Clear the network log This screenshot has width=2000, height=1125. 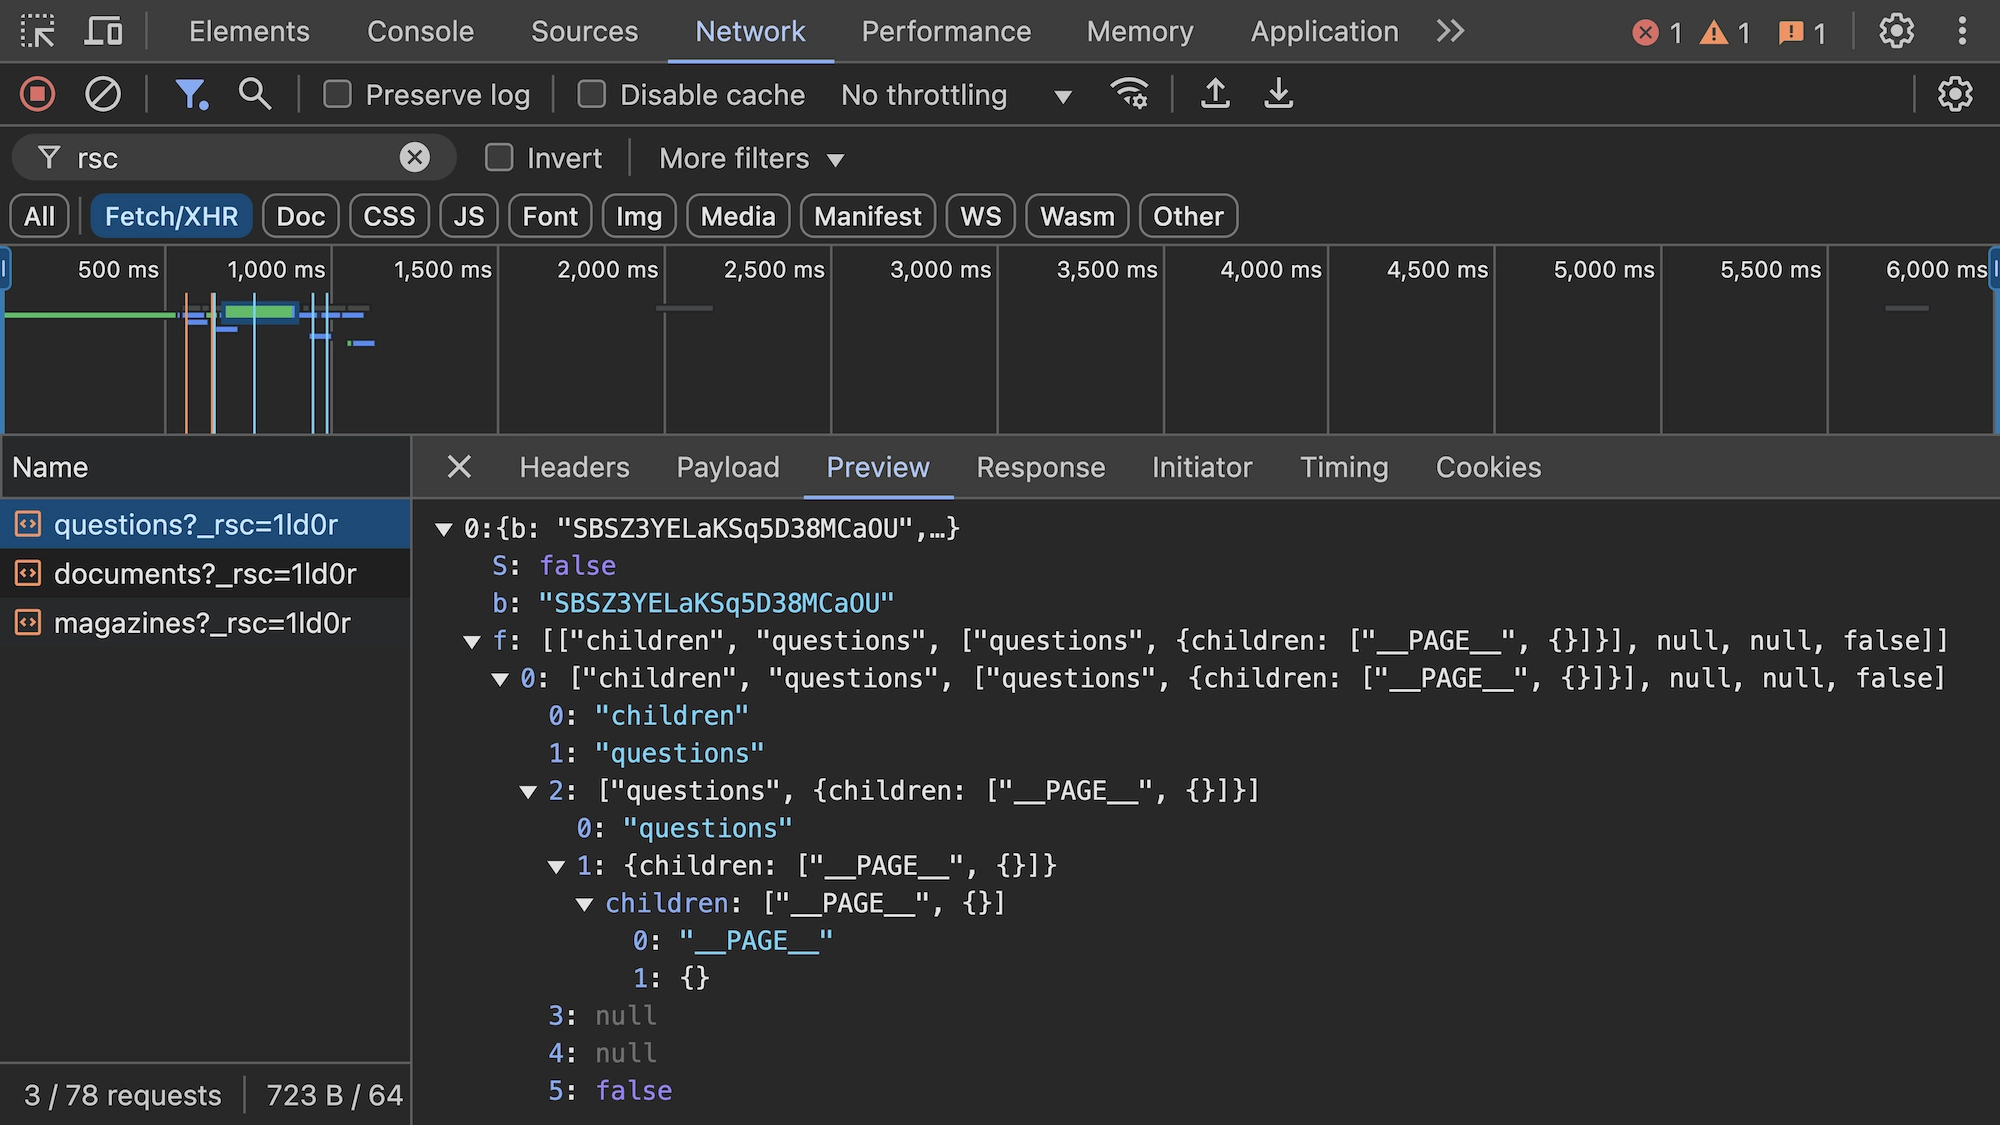(x=103, y=95)
